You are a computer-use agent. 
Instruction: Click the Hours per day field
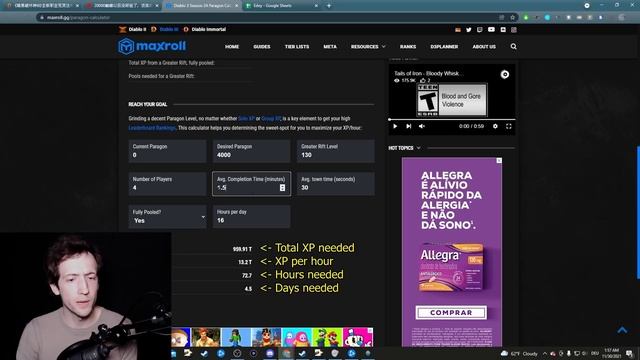click(251, 216)
